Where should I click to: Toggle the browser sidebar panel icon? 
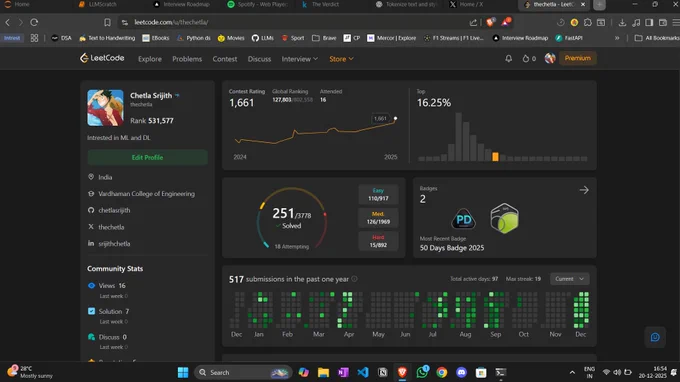coord(649,22)
